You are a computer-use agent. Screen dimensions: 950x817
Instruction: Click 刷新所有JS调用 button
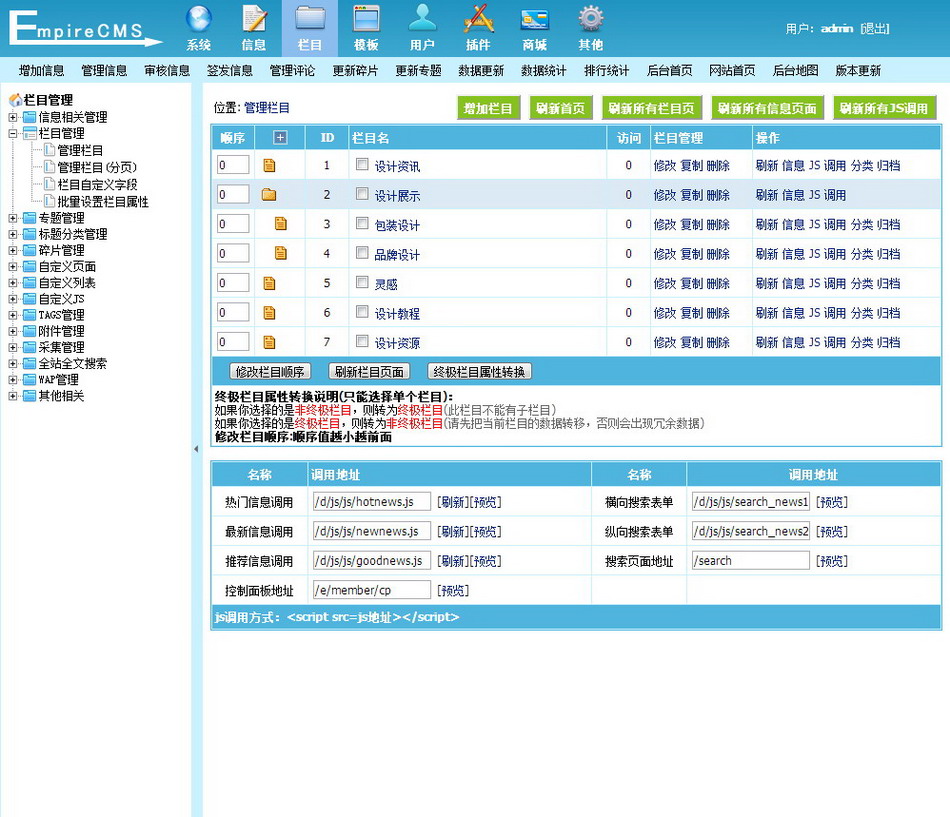pos(885,108)
